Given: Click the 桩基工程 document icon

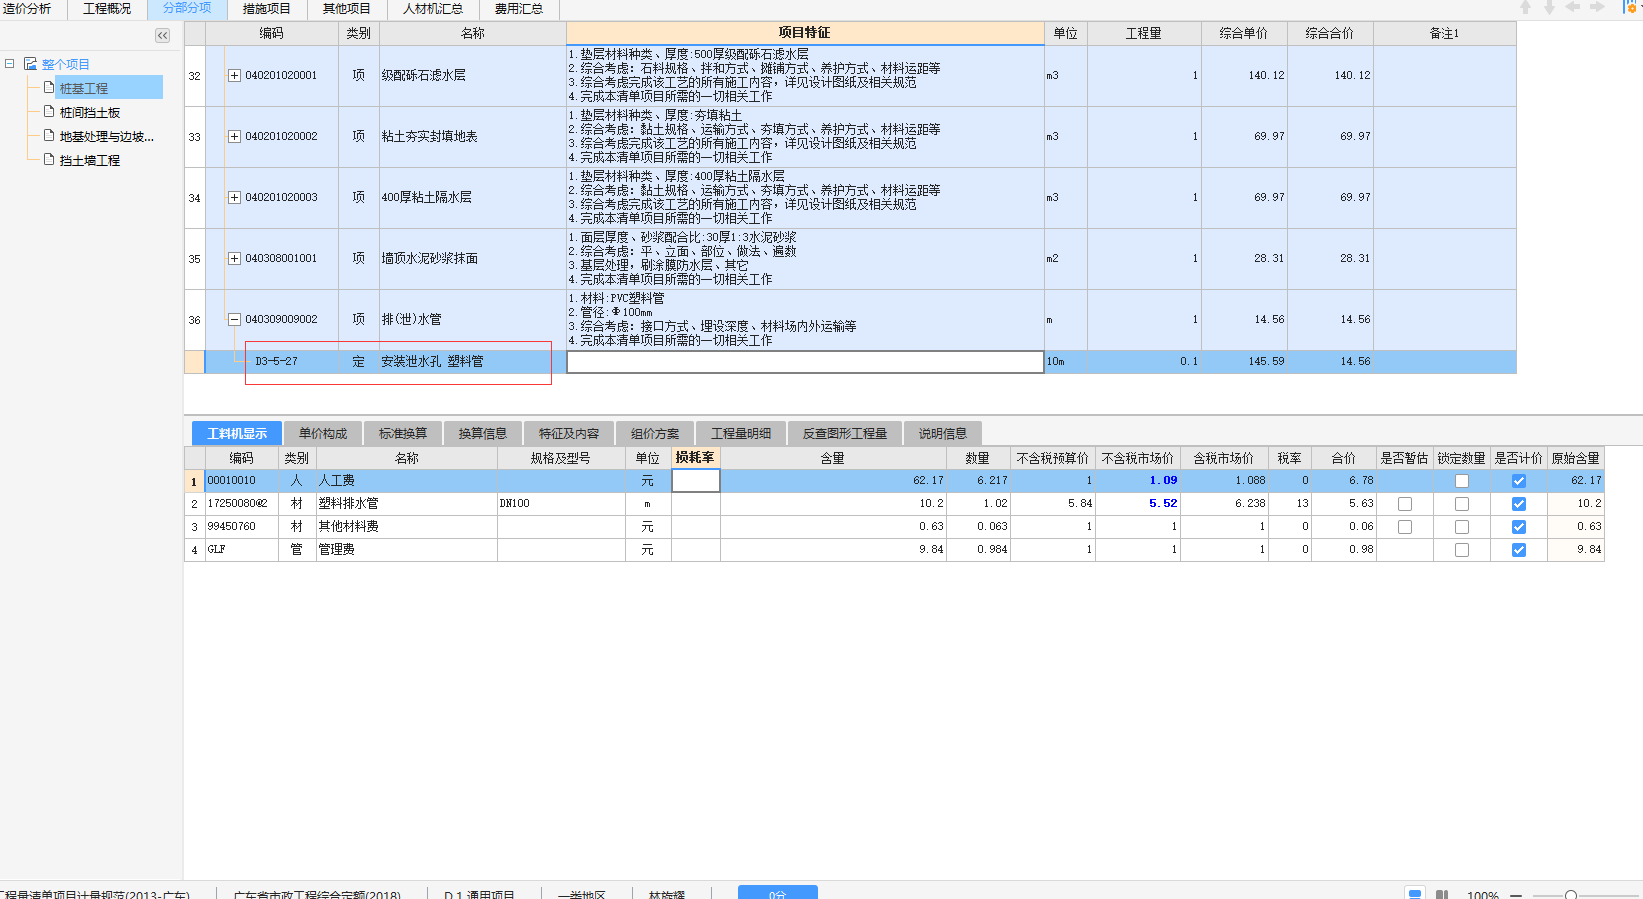Looking at the screenshot, I should 49,87.
